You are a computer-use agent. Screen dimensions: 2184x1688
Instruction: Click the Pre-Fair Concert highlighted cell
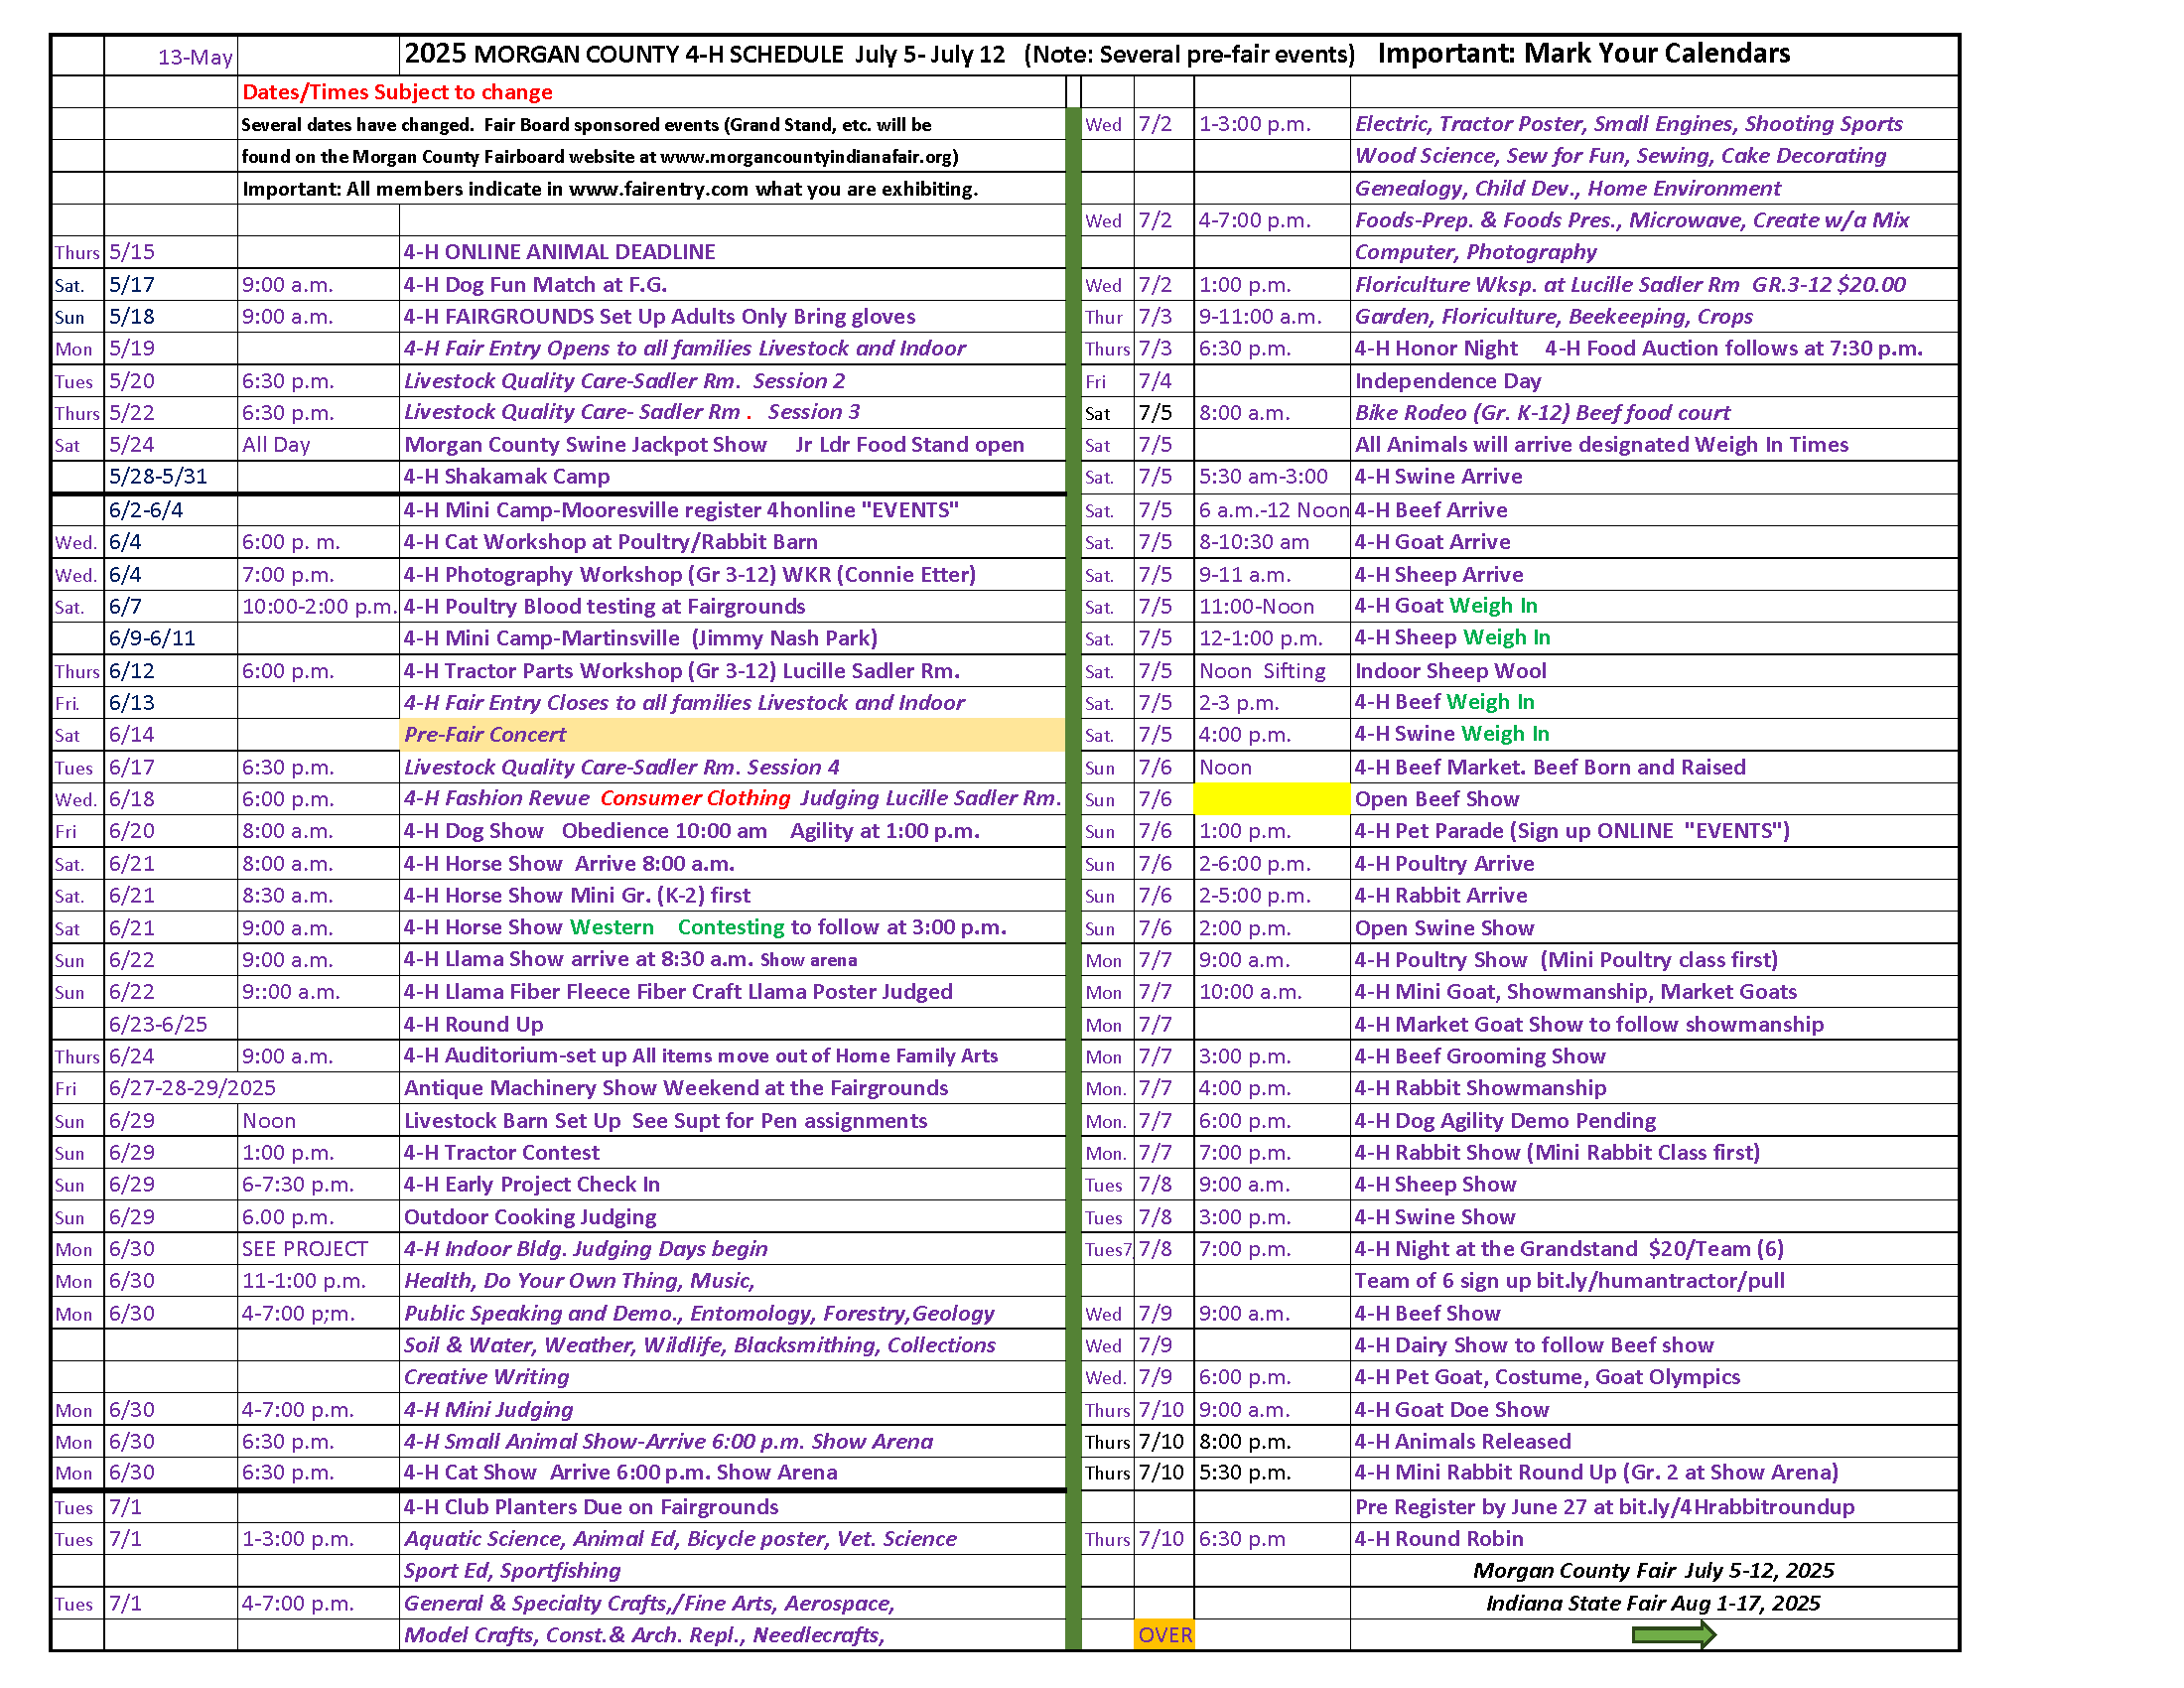[x=732, y=734]
